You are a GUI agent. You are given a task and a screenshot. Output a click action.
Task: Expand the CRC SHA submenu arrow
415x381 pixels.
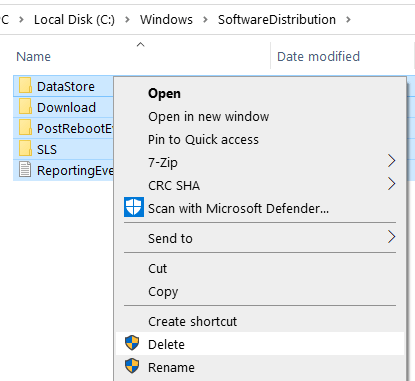coord(392,184)
